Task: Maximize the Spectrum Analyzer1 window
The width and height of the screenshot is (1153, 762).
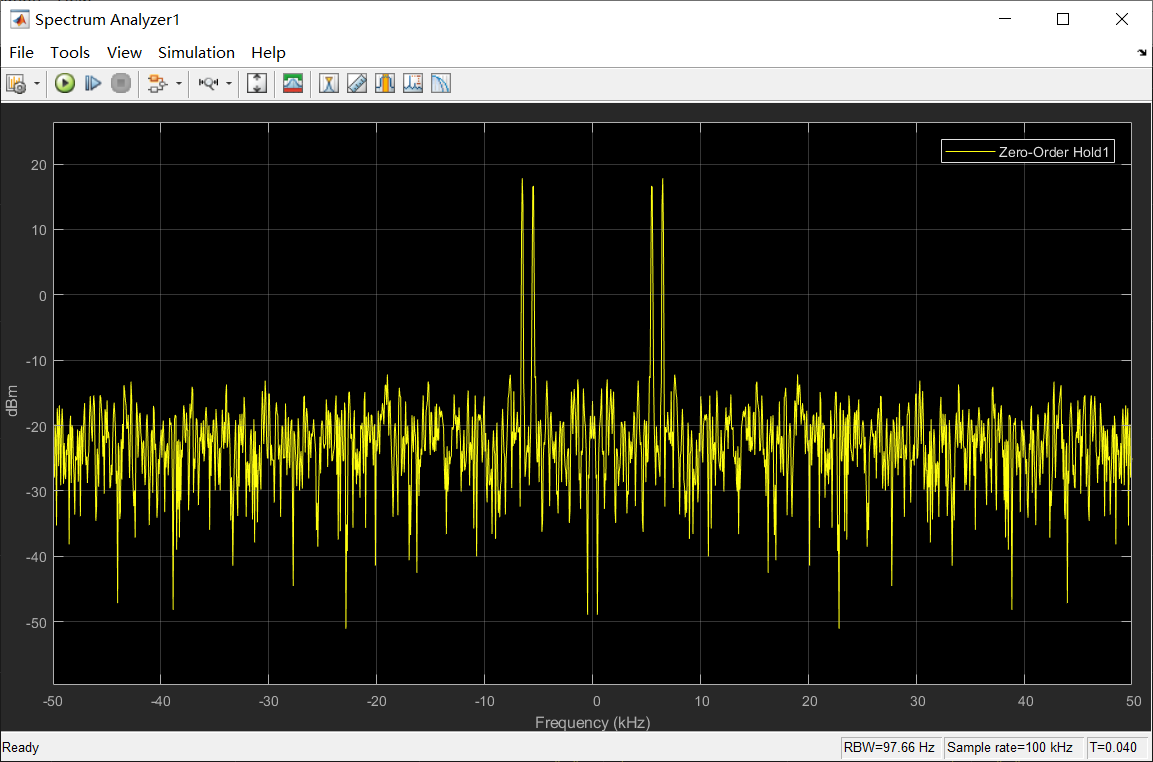Action: coord(1063,20)
